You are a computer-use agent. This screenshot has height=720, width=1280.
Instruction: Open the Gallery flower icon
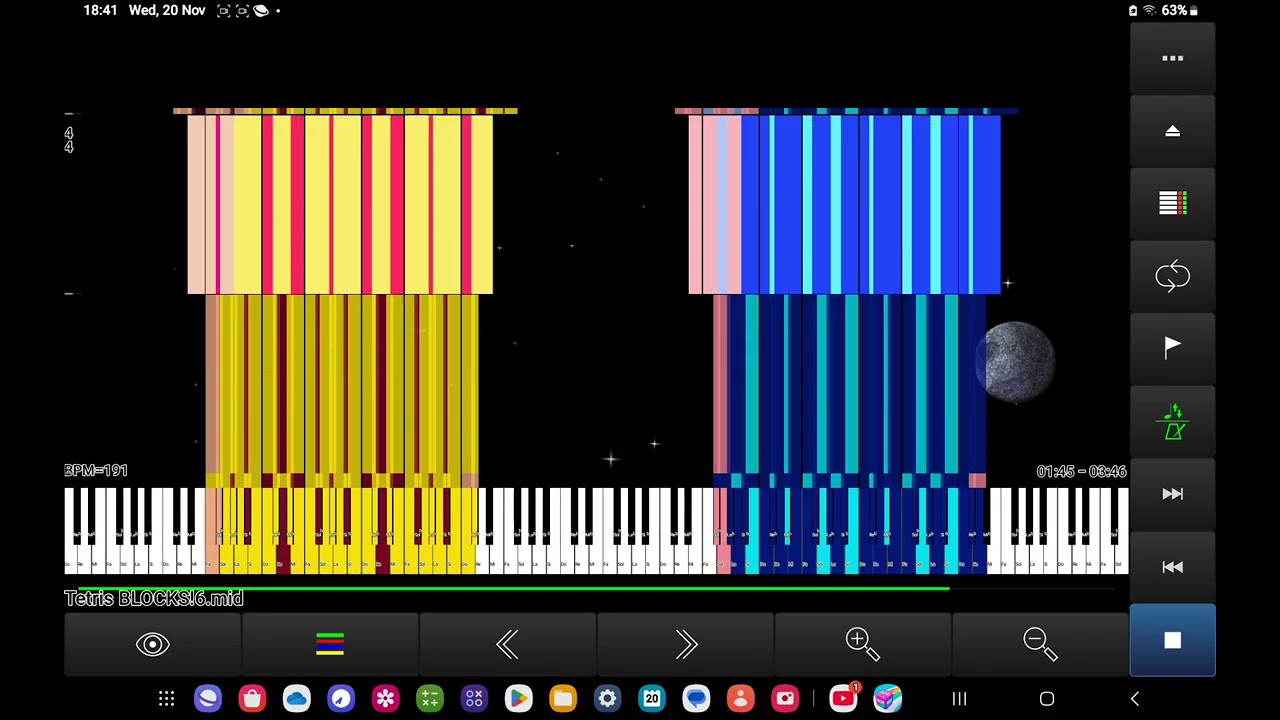[x=385, y=699]
